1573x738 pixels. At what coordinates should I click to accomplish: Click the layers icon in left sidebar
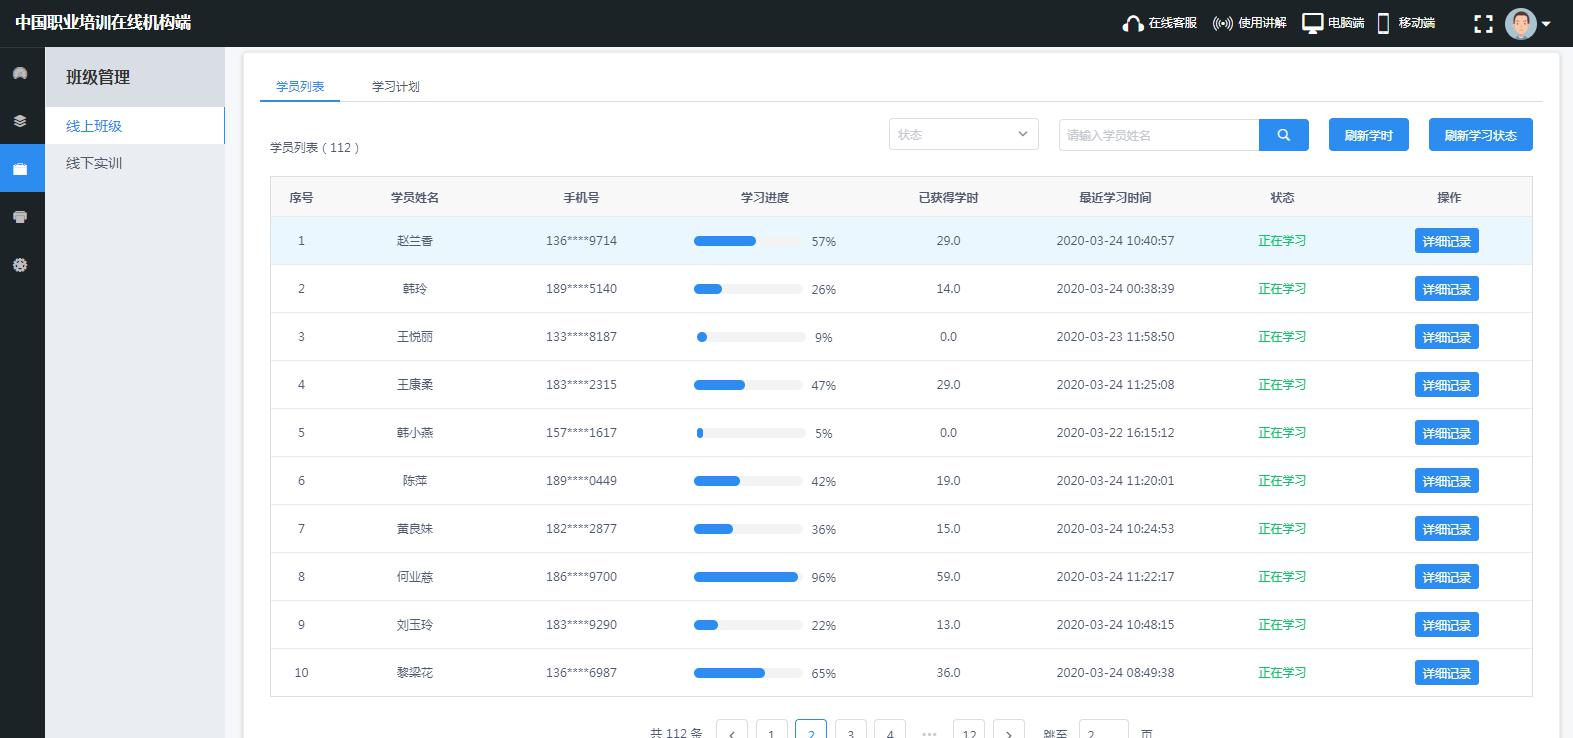tap(20, 121)
